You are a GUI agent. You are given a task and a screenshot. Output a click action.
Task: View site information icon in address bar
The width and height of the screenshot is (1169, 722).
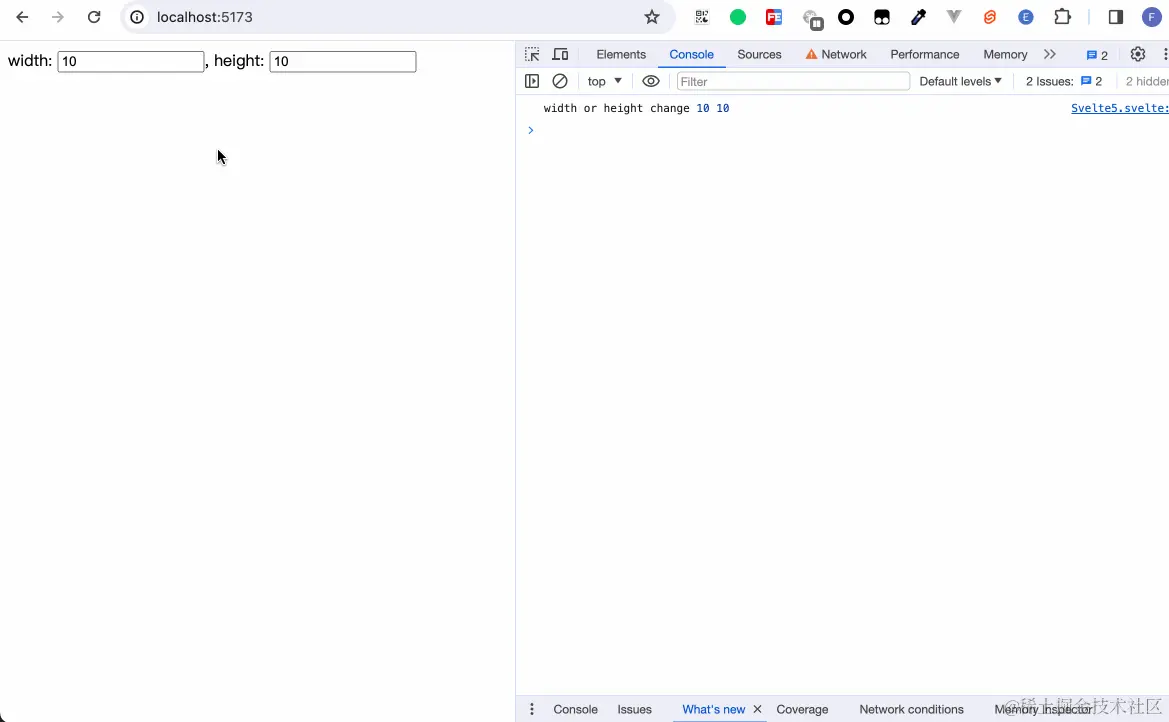(137, 17)
